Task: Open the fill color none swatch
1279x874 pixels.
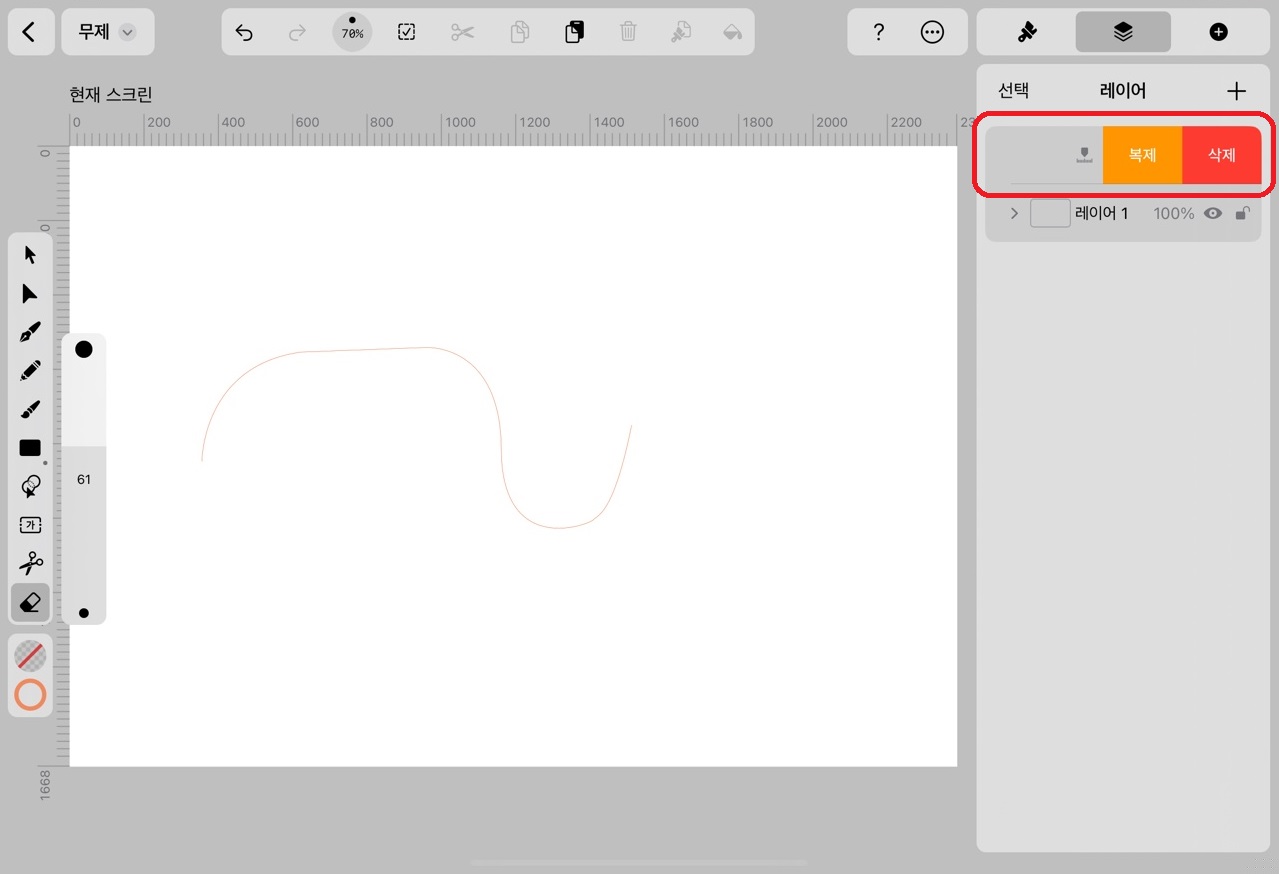Action: [30, 656]
